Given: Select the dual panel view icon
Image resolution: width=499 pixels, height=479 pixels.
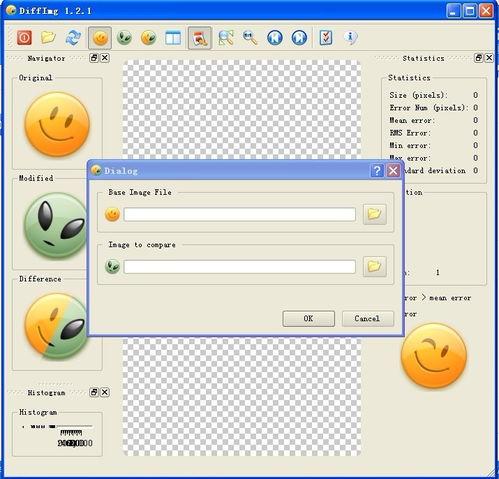Looking at the screenshot, I should (173, 38).
